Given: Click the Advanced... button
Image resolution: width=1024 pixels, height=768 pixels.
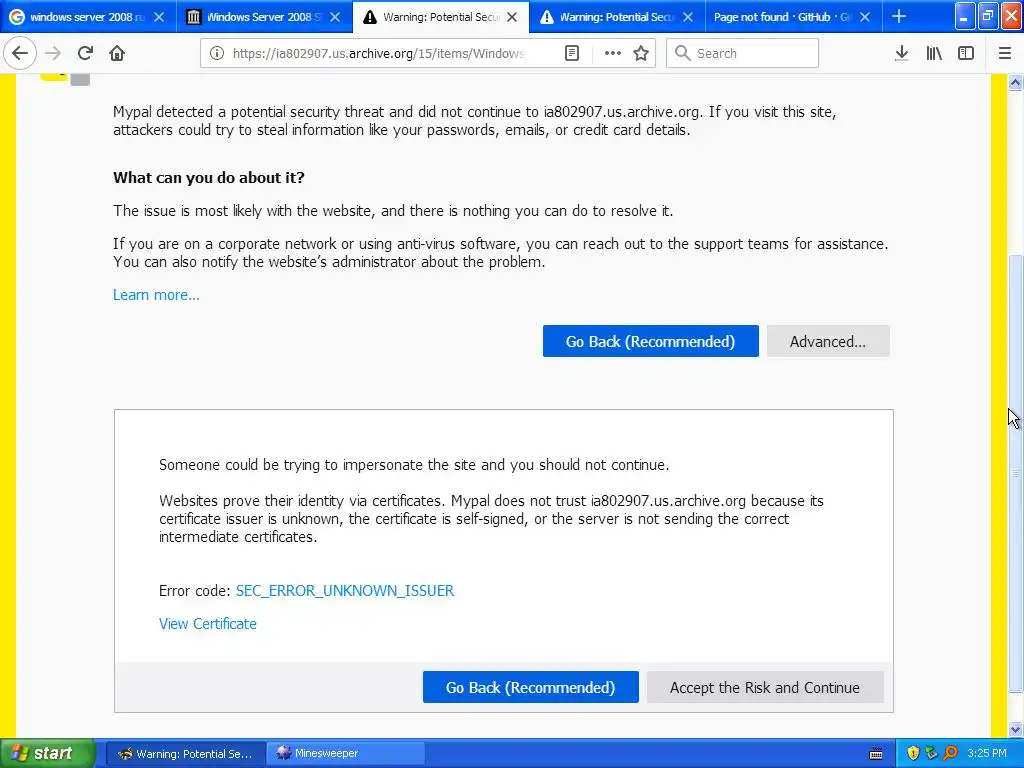Looking at the screenshot, I should (828, 342).
